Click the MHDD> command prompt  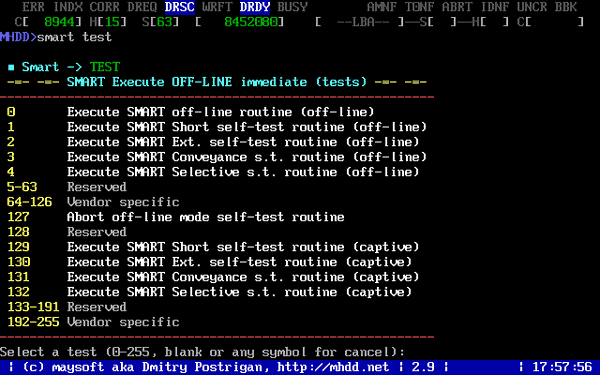click(x=18, y=37)
